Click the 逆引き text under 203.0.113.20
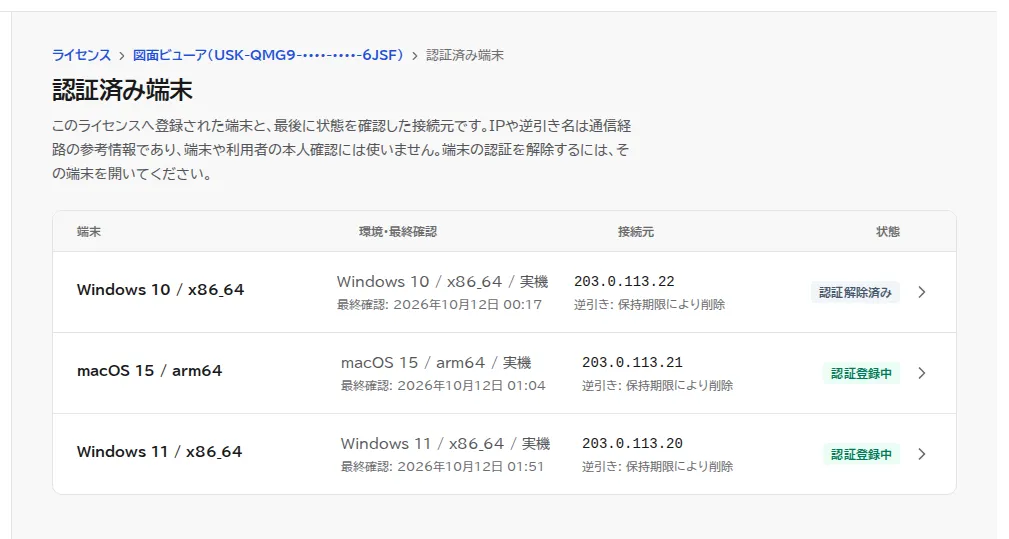 point(658,467)
